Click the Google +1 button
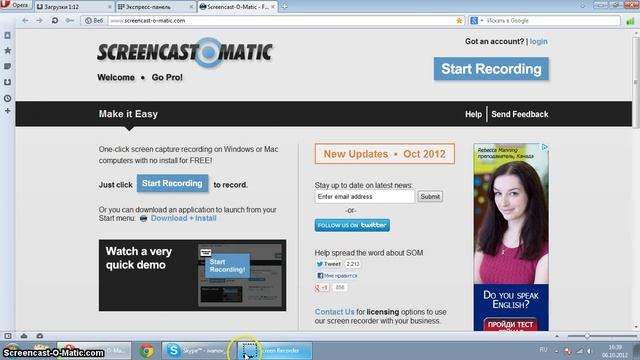This screenshot has width=640, height=360. (x=322, y=287)
